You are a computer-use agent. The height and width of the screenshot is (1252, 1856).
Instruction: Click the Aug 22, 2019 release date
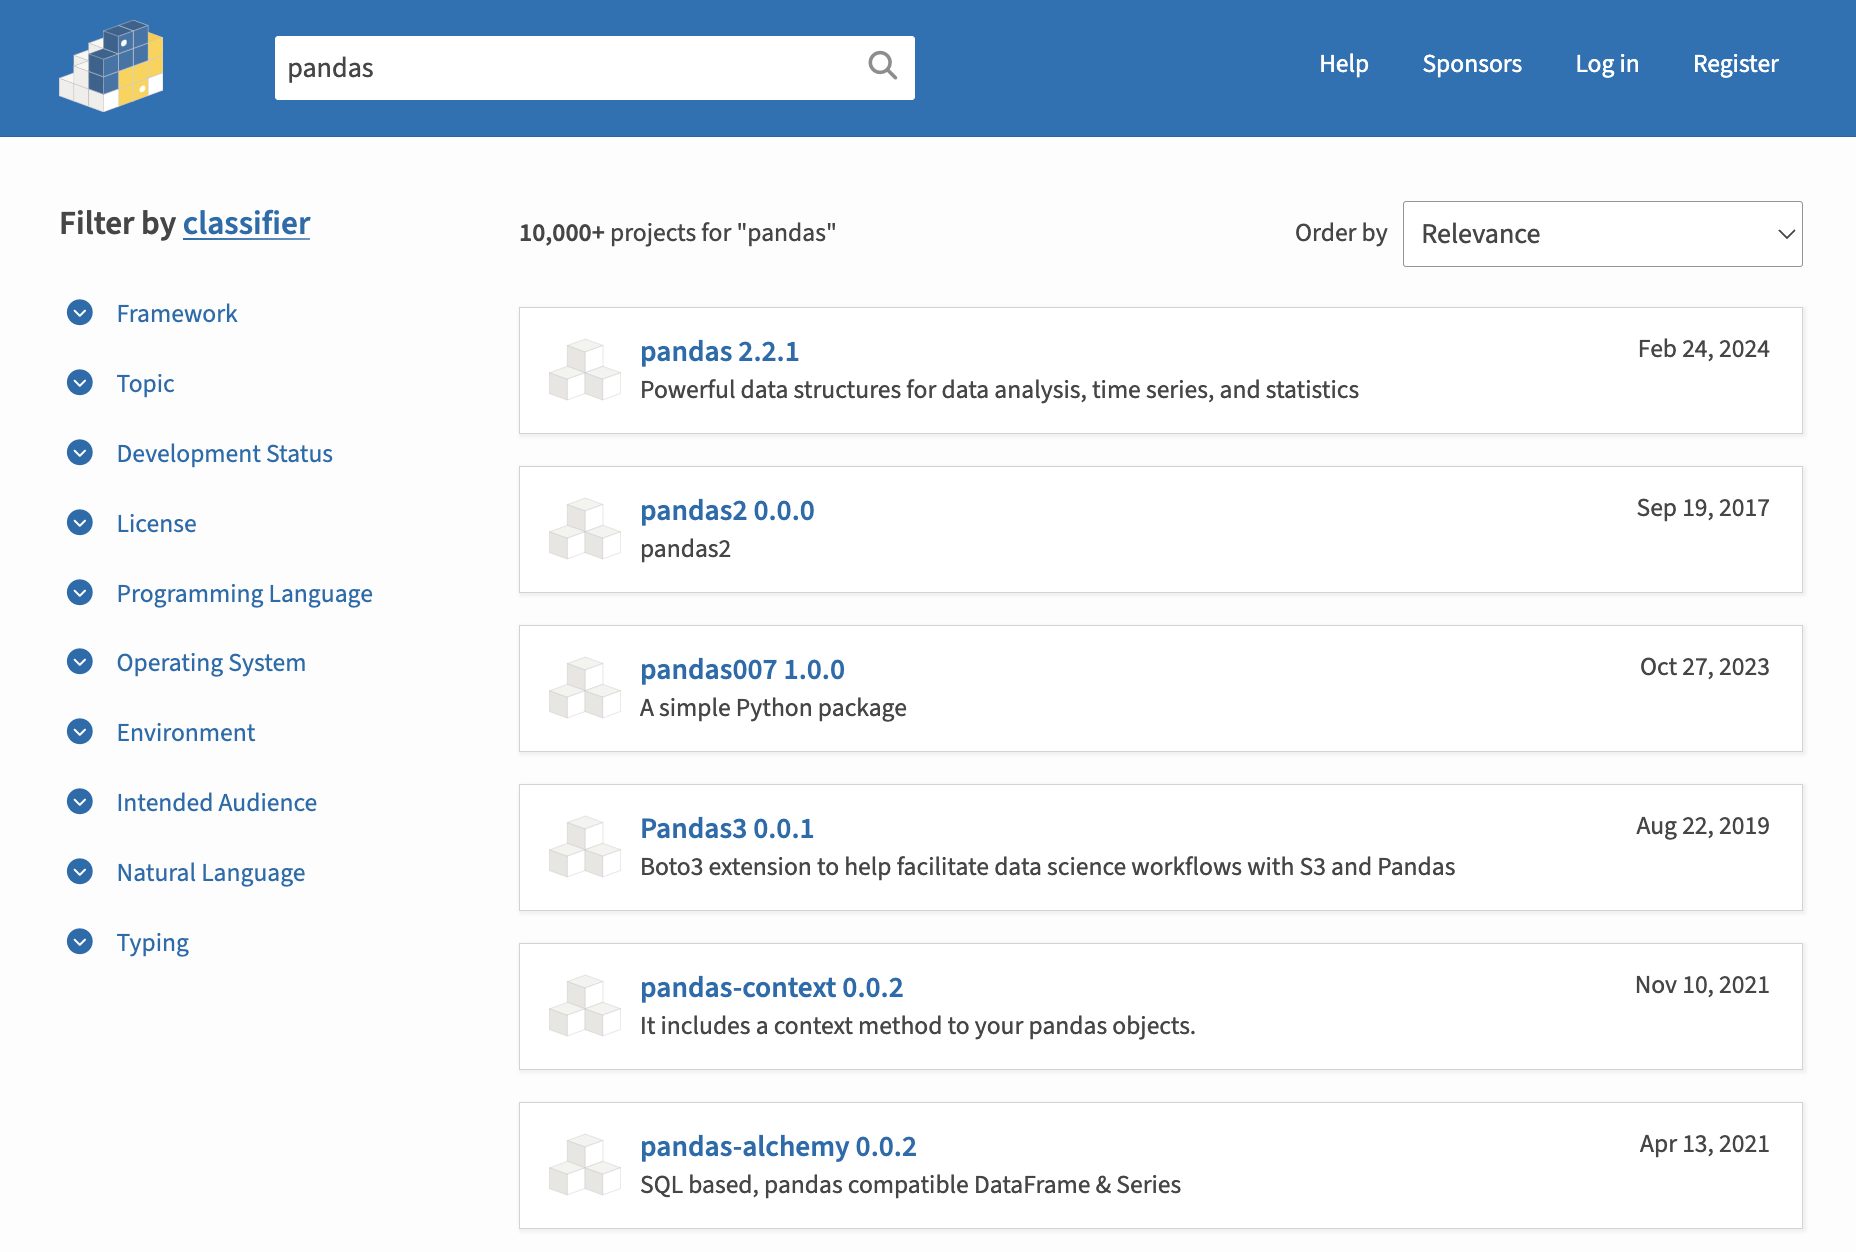1702,826
